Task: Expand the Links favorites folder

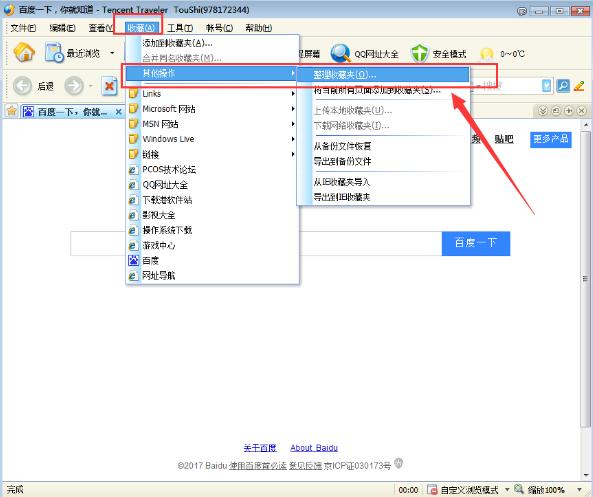Action: pyautogui.click(x=212, y=93)
